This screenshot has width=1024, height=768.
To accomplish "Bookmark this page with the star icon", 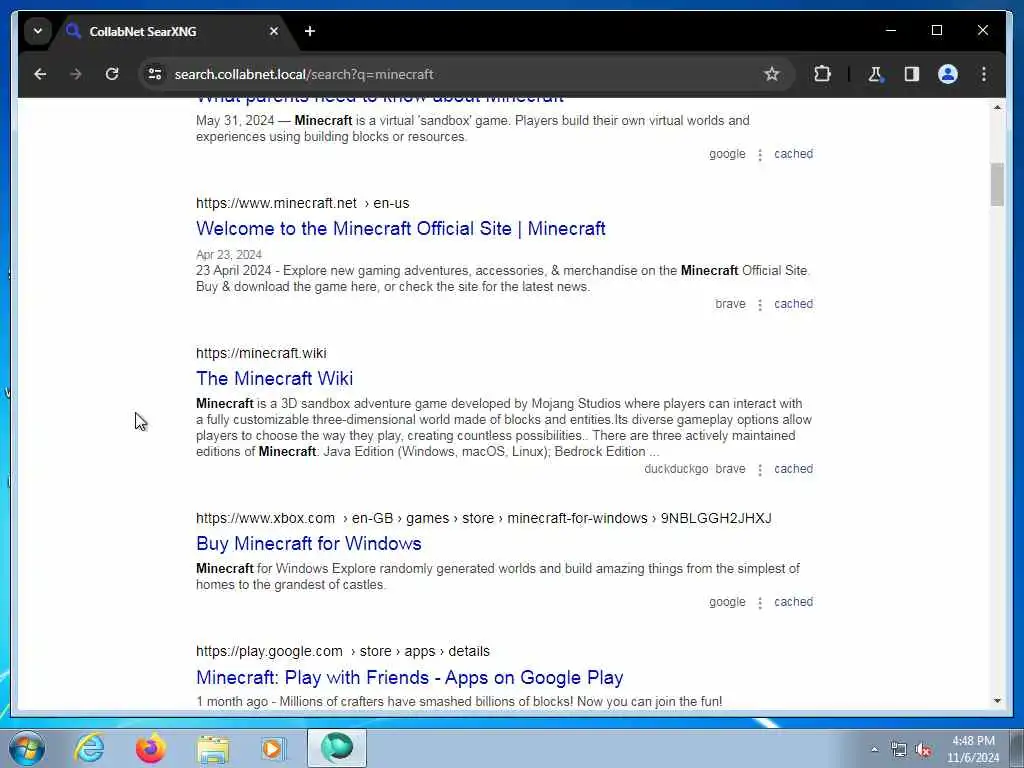I will click(772, 74).
